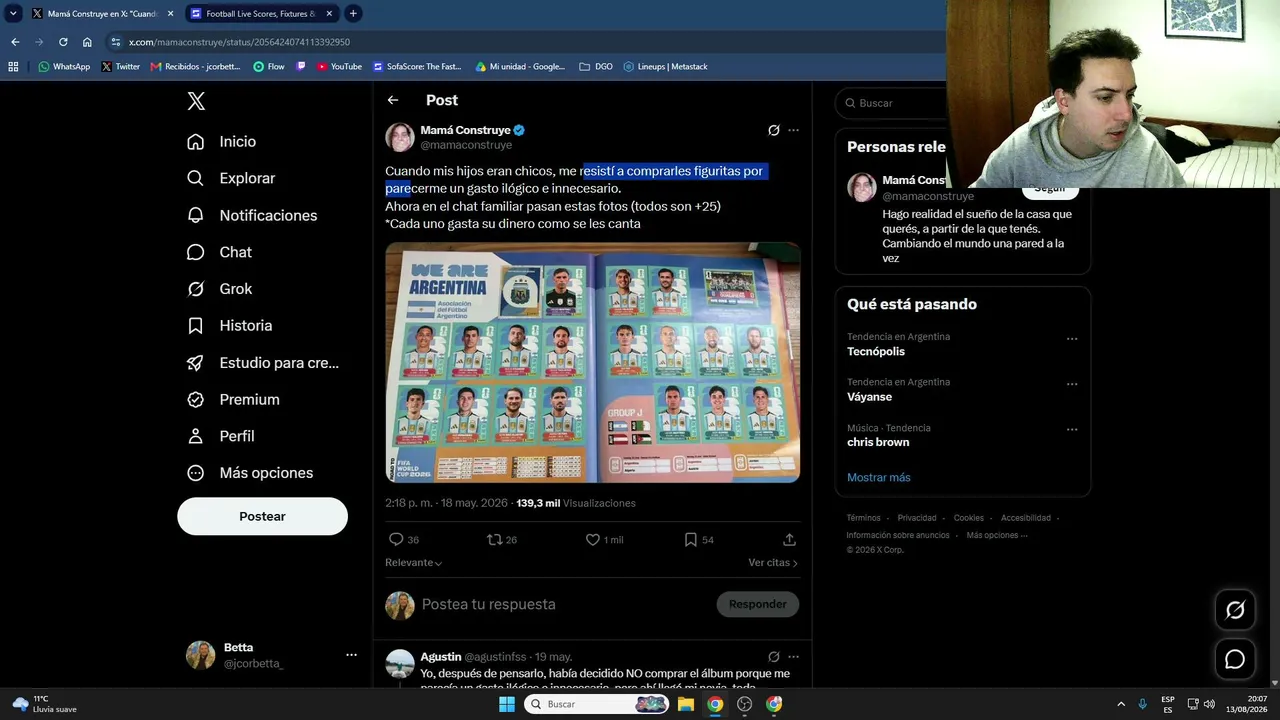Click Mostrar más under trends
Screen dimensions: 1280x720
879,477
